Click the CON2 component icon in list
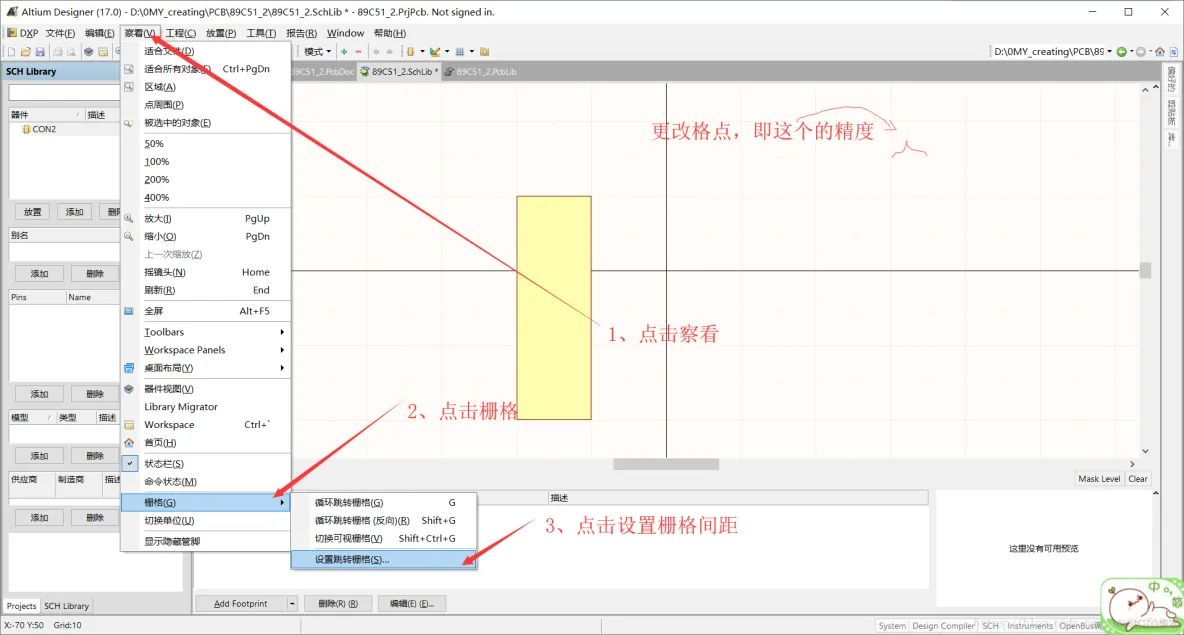 pos(26,129)
